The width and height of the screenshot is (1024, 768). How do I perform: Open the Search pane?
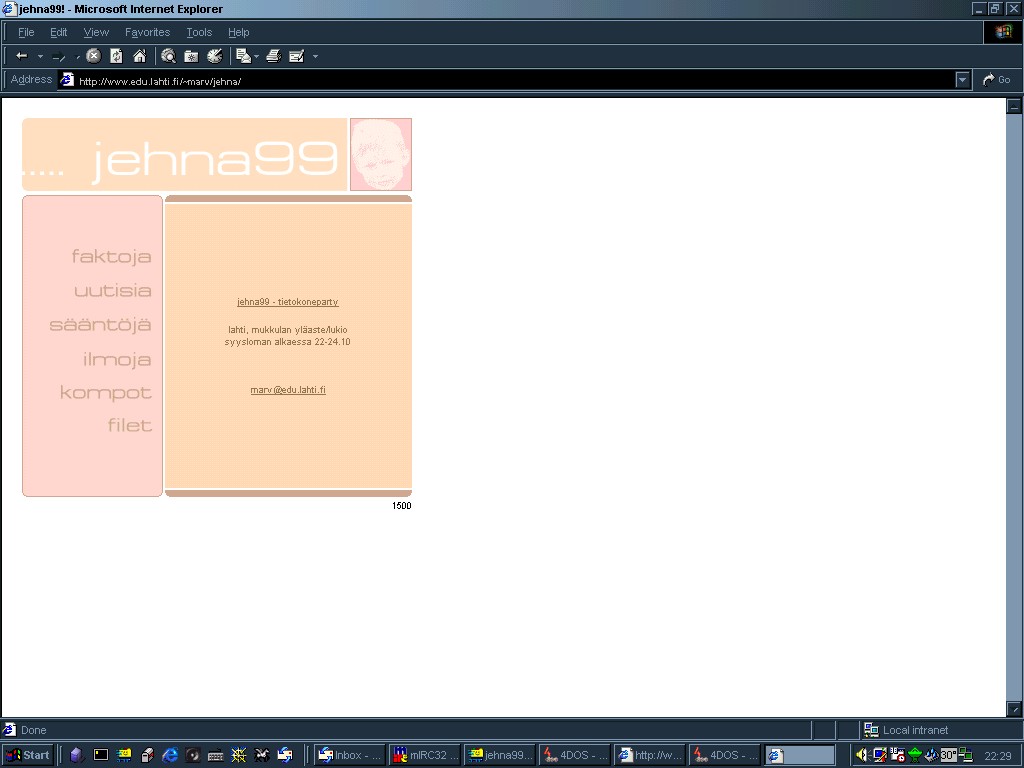tap(168, 56)
